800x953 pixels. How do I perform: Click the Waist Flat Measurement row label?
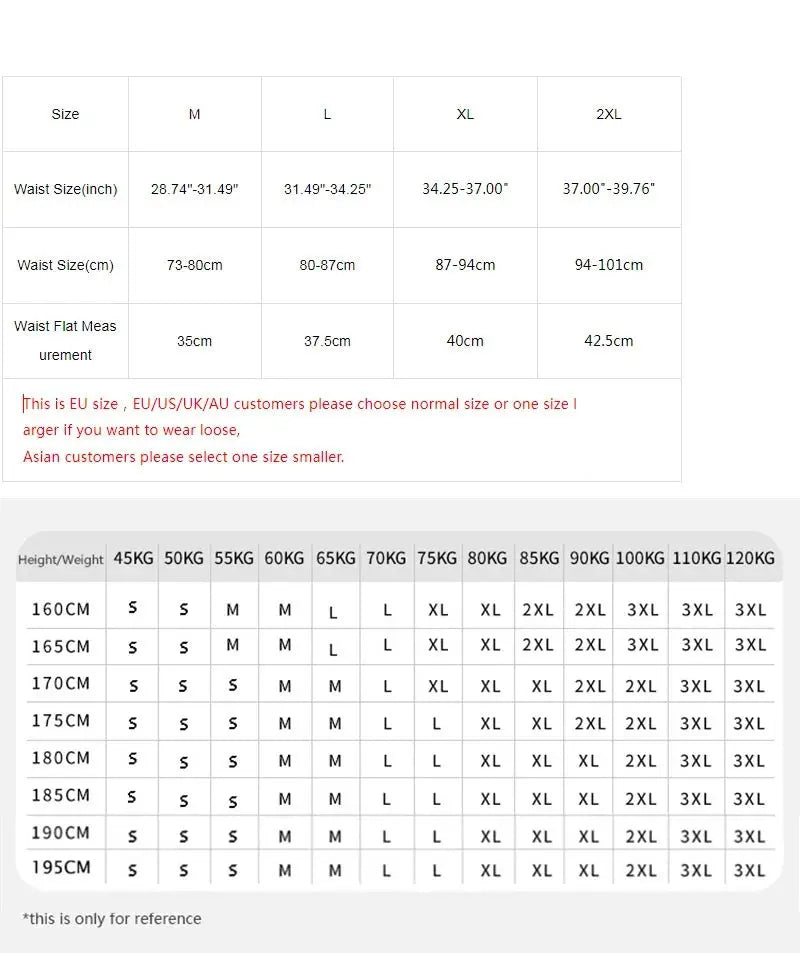[65, 340]
